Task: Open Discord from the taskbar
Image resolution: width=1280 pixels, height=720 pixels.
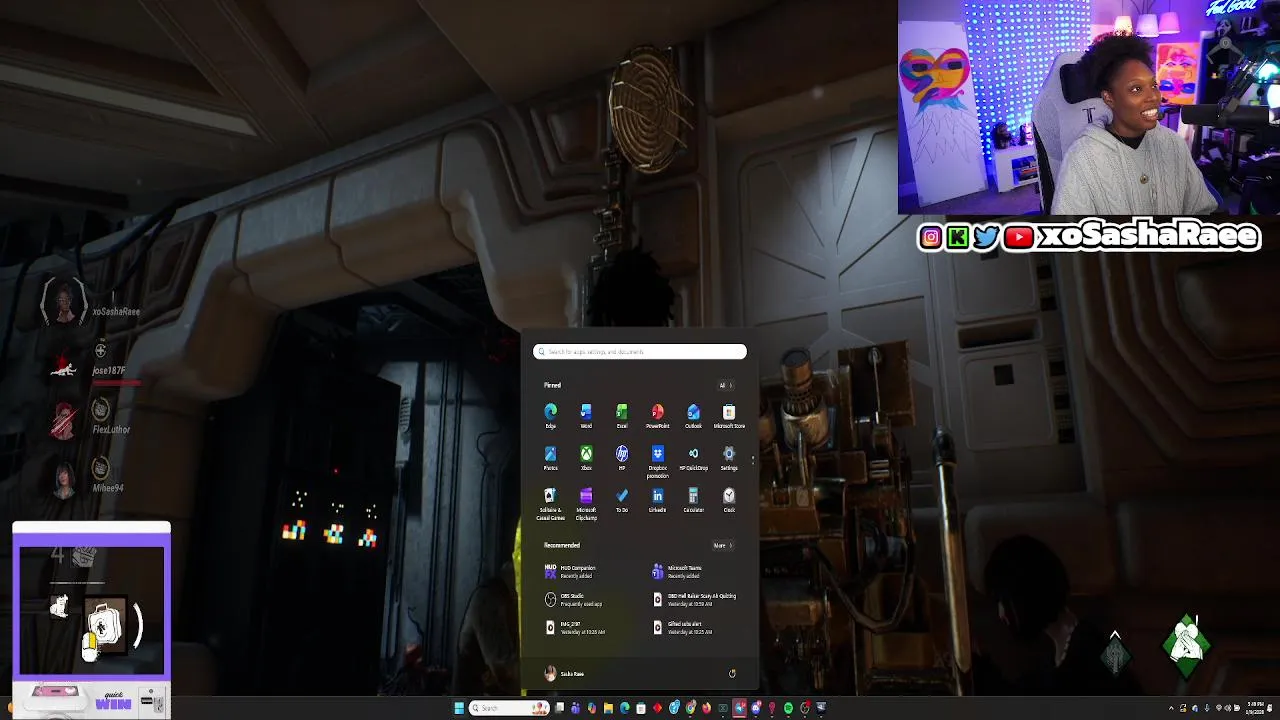Action: pyautogui.click(x=756, y=708)
